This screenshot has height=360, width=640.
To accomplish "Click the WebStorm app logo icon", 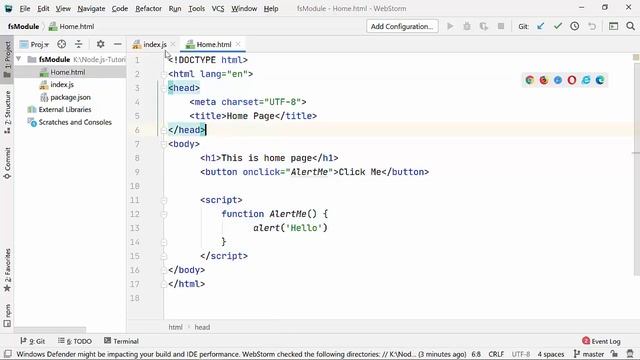I will tap(8, 8).
